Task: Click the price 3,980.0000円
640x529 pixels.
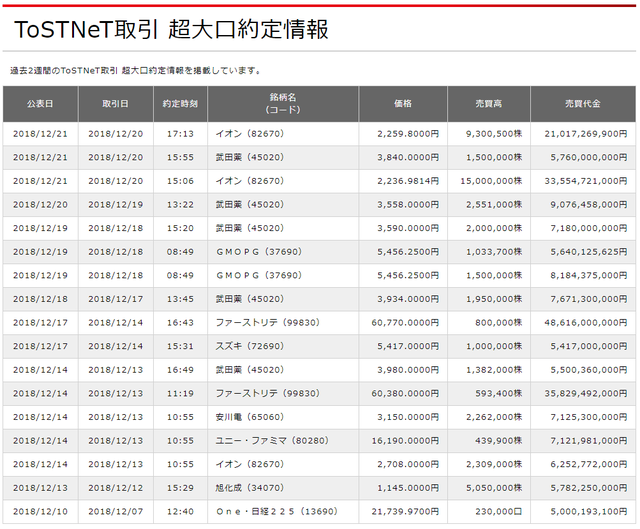Action: [408, 370]
